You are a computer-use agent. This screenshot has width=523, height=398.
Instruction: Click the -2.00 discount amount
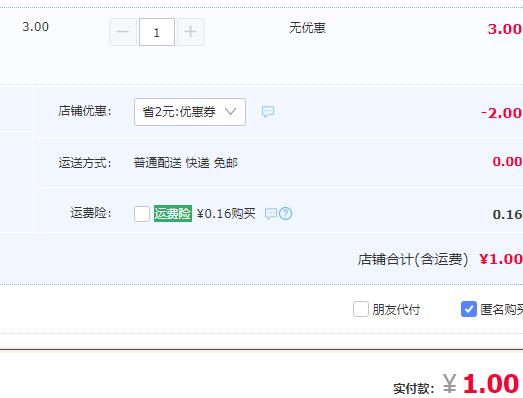click(501, 113)
